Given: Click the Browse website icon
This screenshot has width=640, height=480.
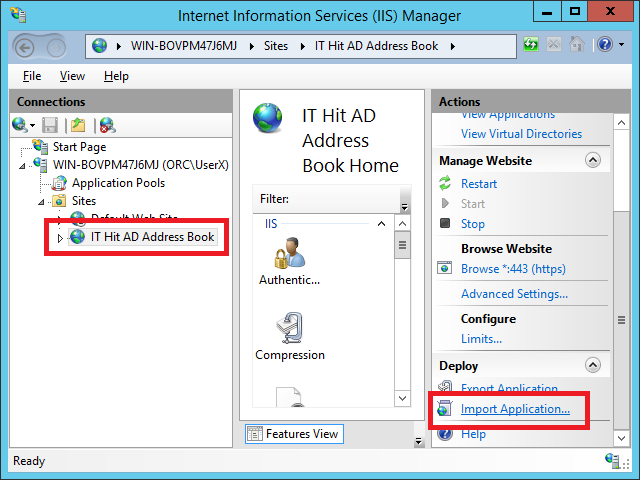Looking at the screenshot, I should [x=444, y=268].
